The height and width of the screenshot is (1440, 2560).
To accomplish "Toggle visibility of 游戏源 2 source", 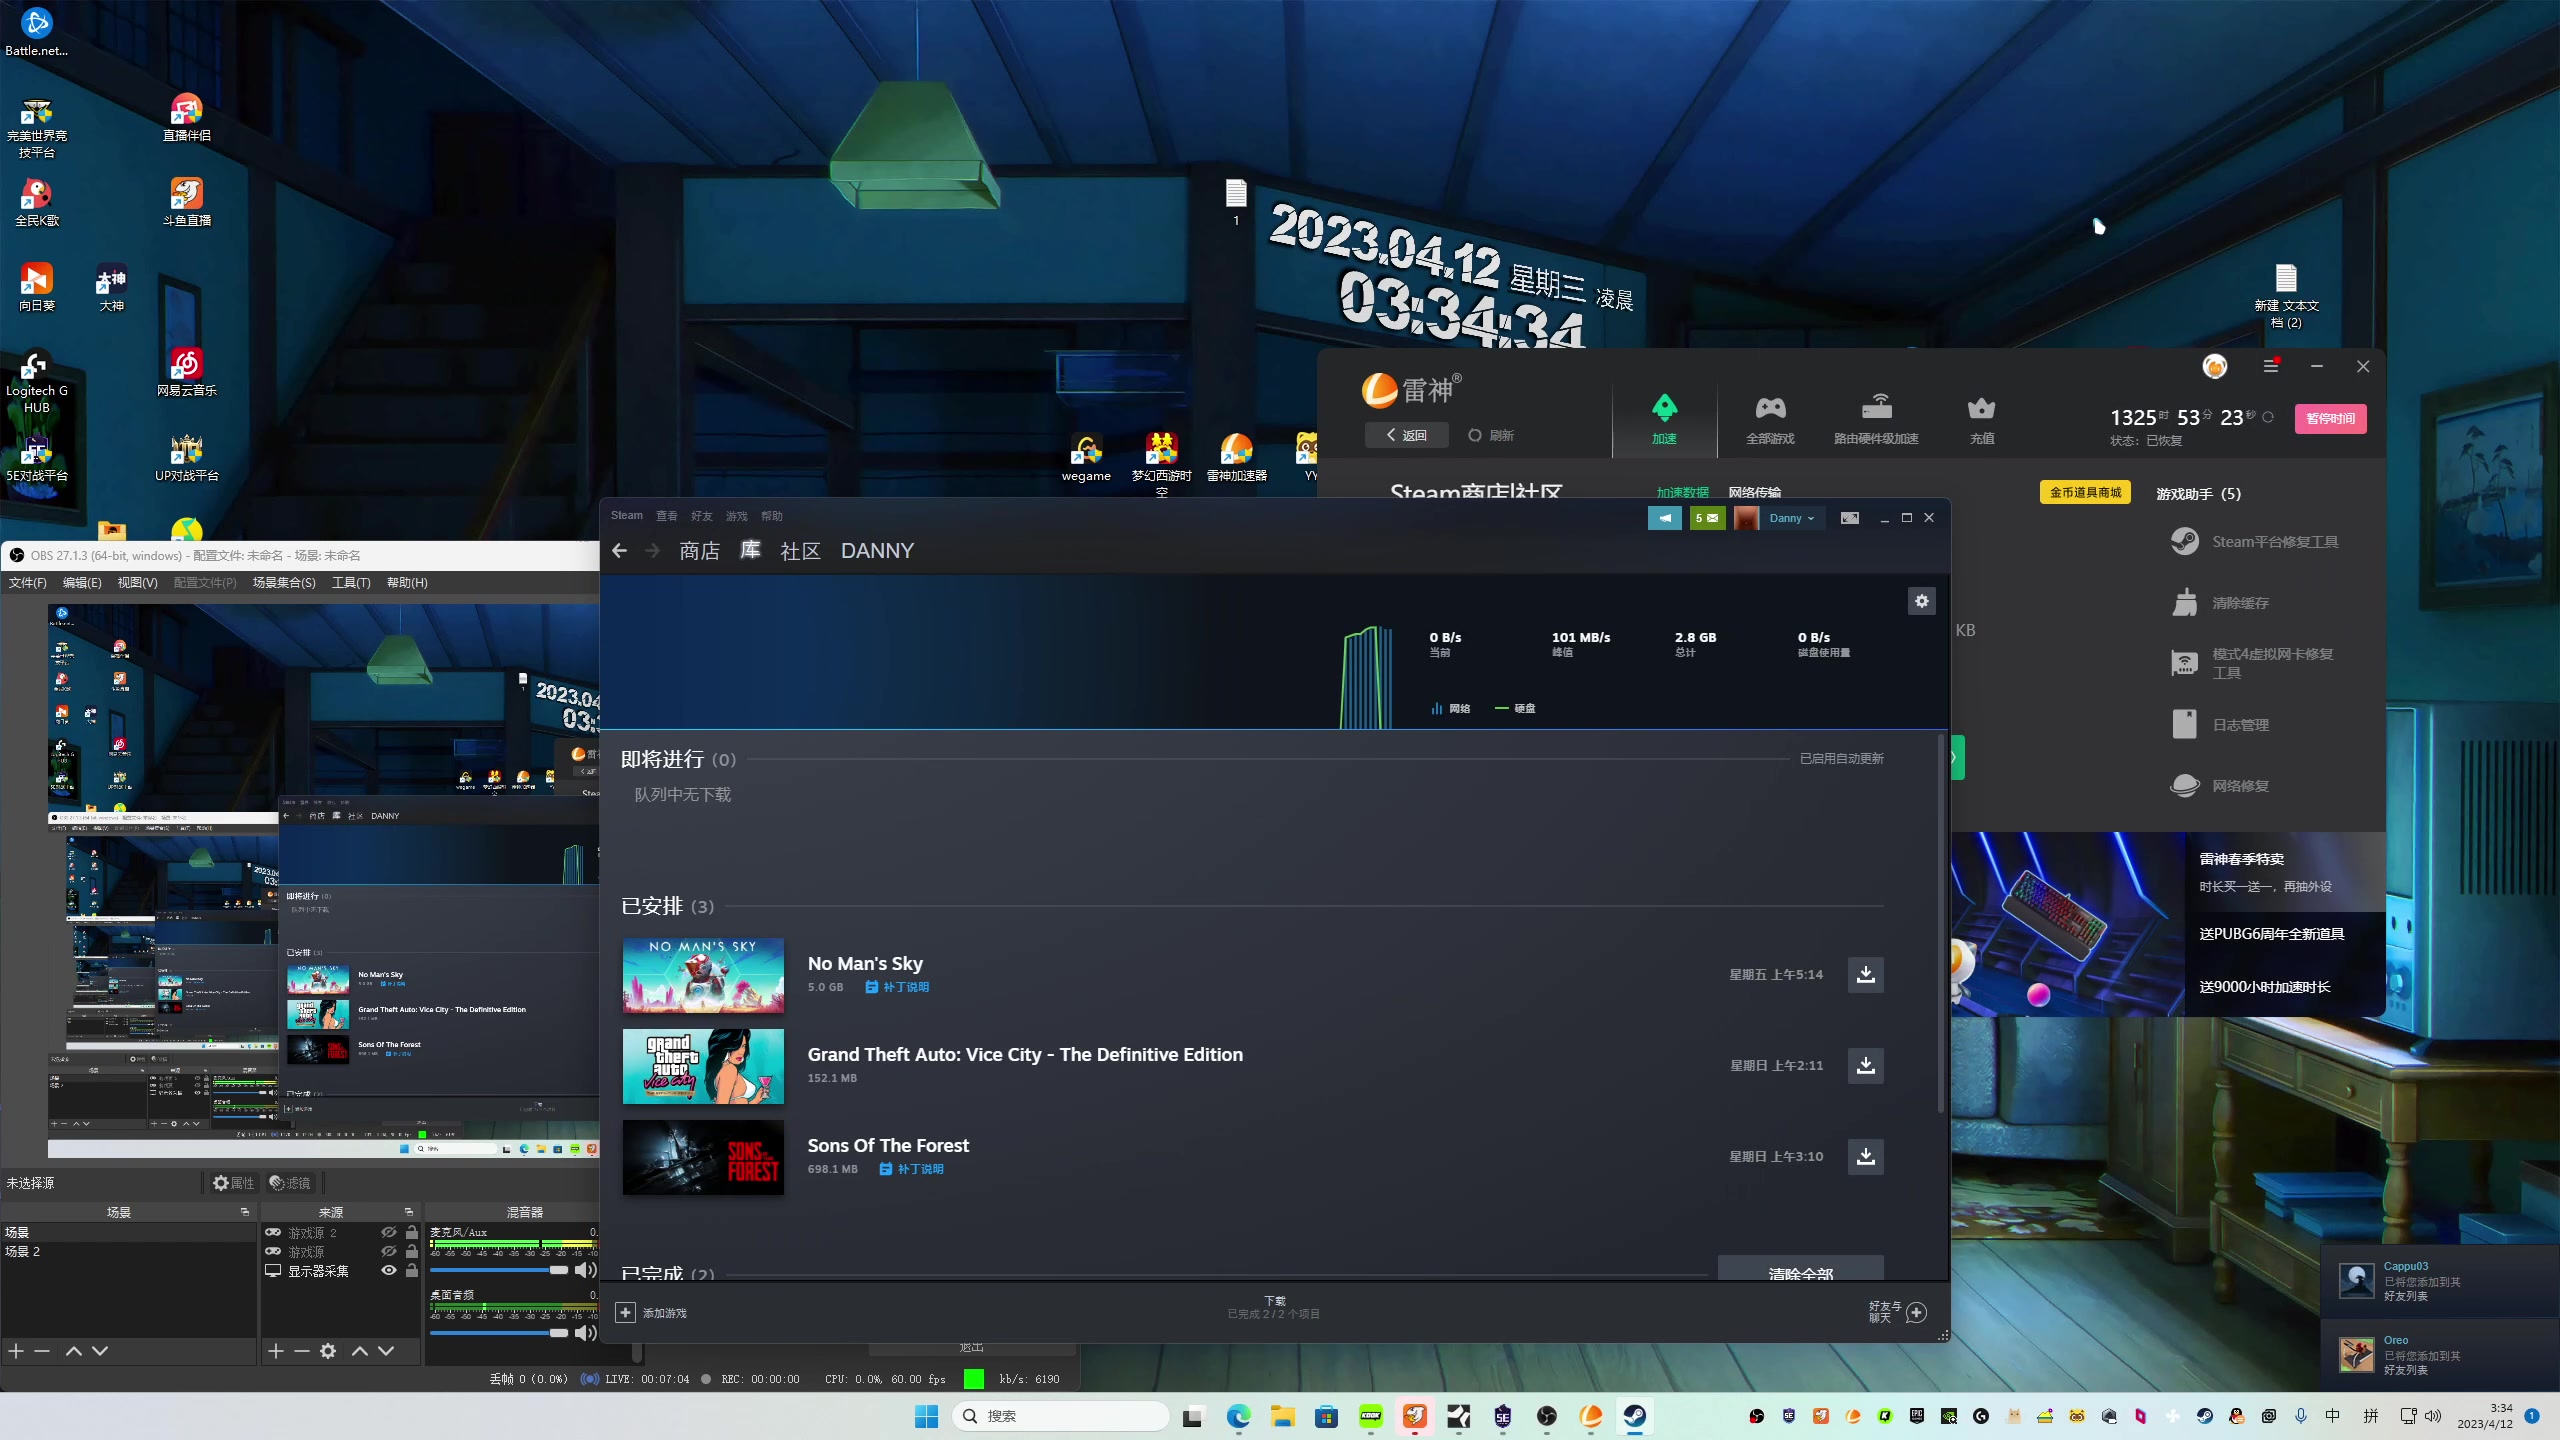I will pyautogui.click(x=389, y=1233).
